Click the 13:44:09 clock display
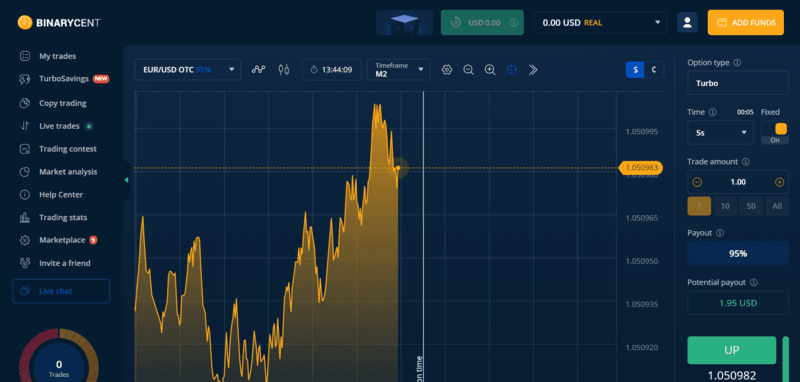 coord(332,69)
